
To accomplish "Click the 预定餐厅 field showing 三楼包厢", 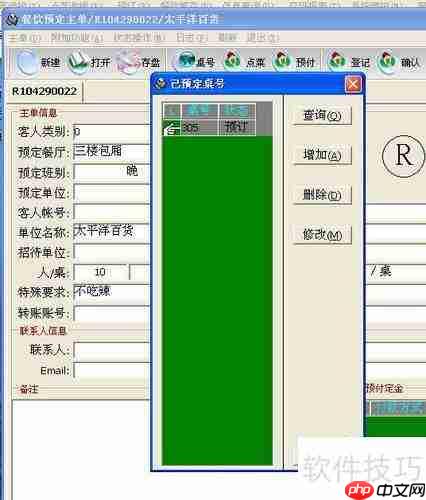I will tap(112, 152).
